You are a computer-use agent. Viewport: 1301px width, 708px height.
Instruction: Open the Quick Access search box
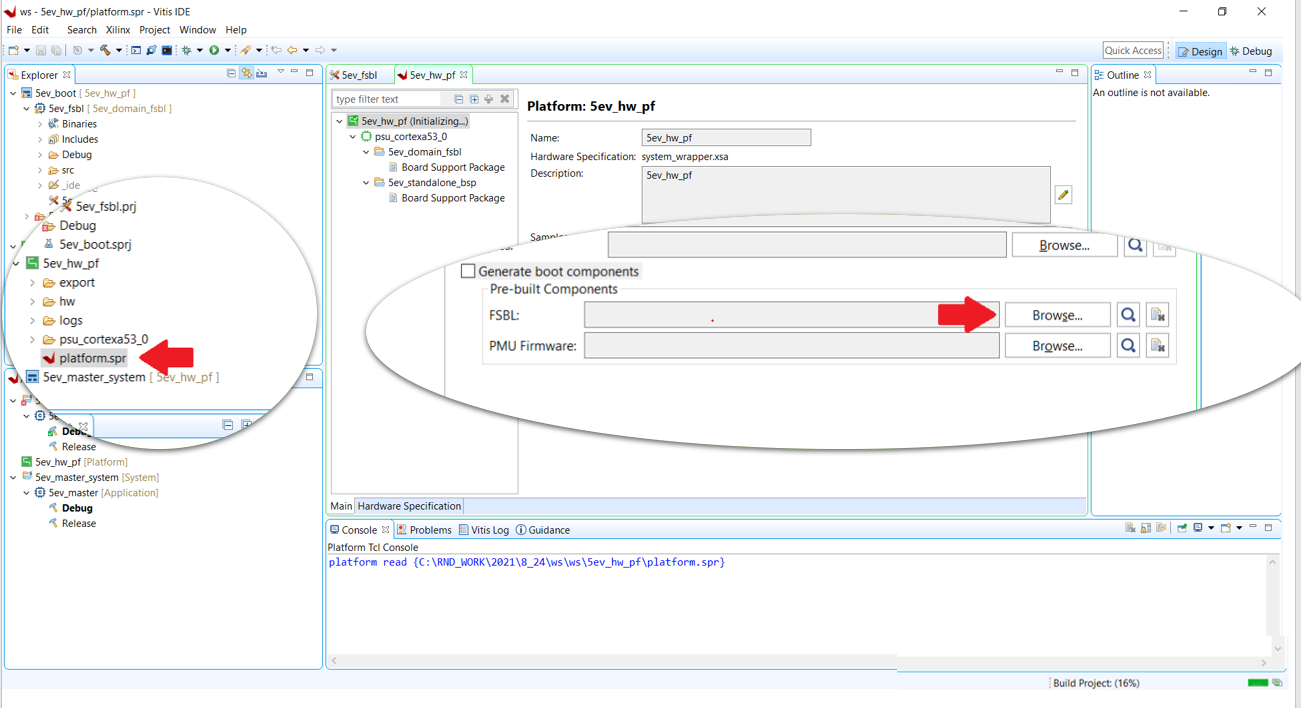[1133, 51]
